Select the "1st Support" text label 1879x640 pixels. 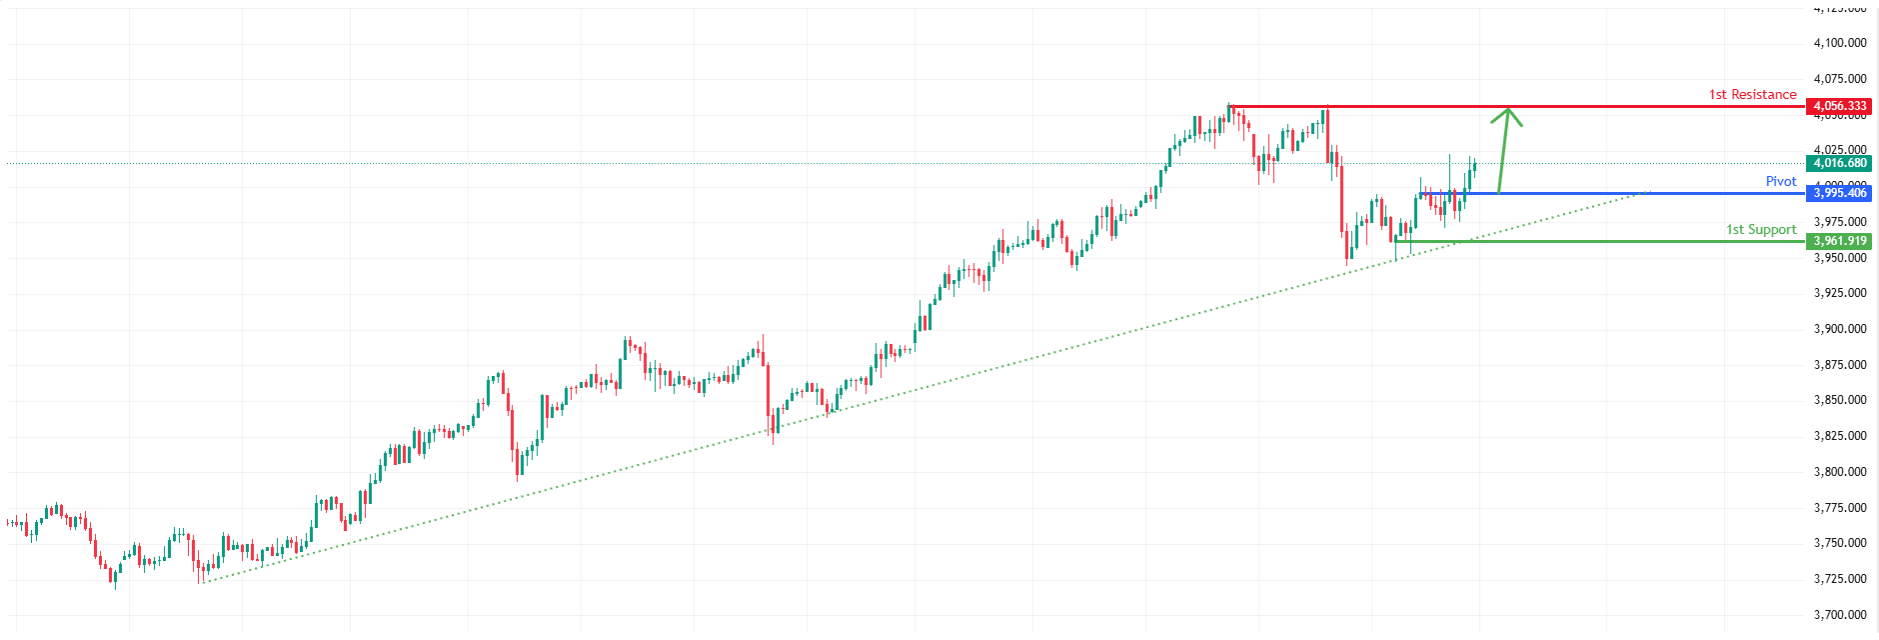[x=1760, y=230]
